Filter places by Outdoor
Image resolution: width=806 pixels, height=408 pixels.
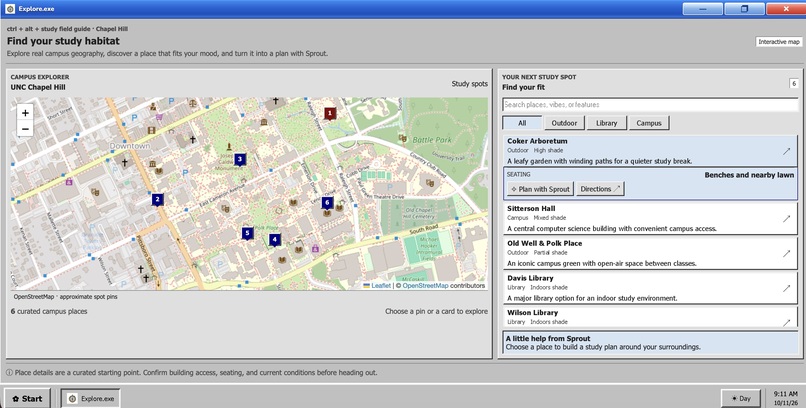564,123
